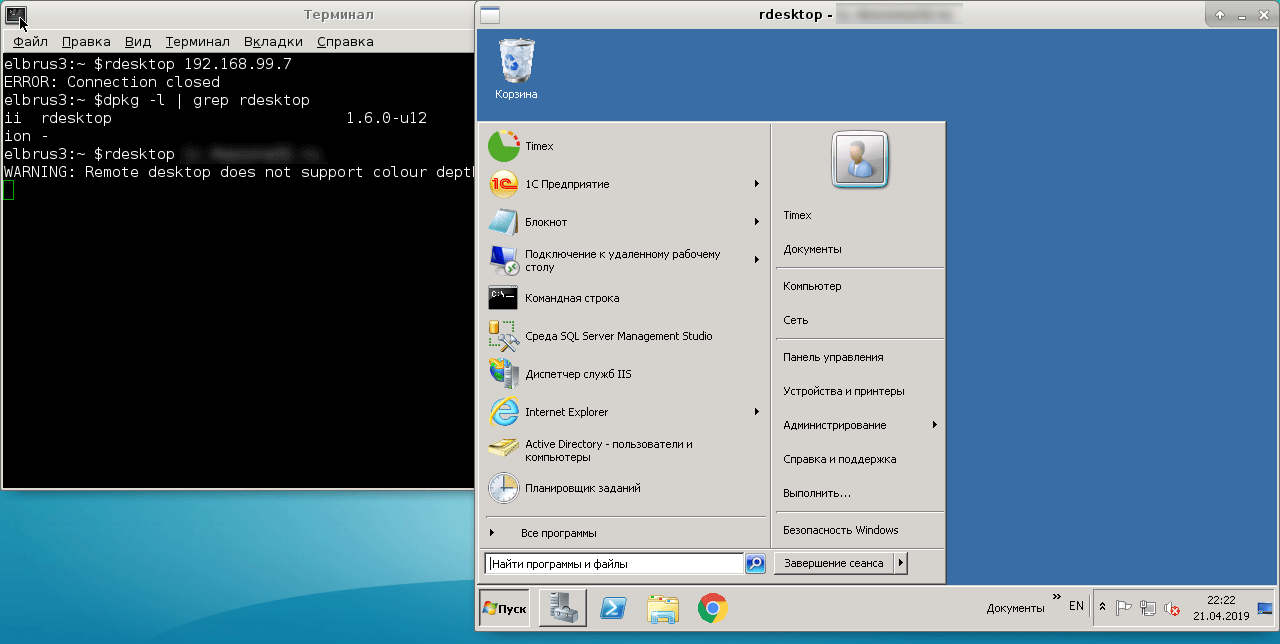Open the Recycle Bin (Корзина) desktop icon
Viewport: 1280px width, 644px height.
click(x=516, y=67)
